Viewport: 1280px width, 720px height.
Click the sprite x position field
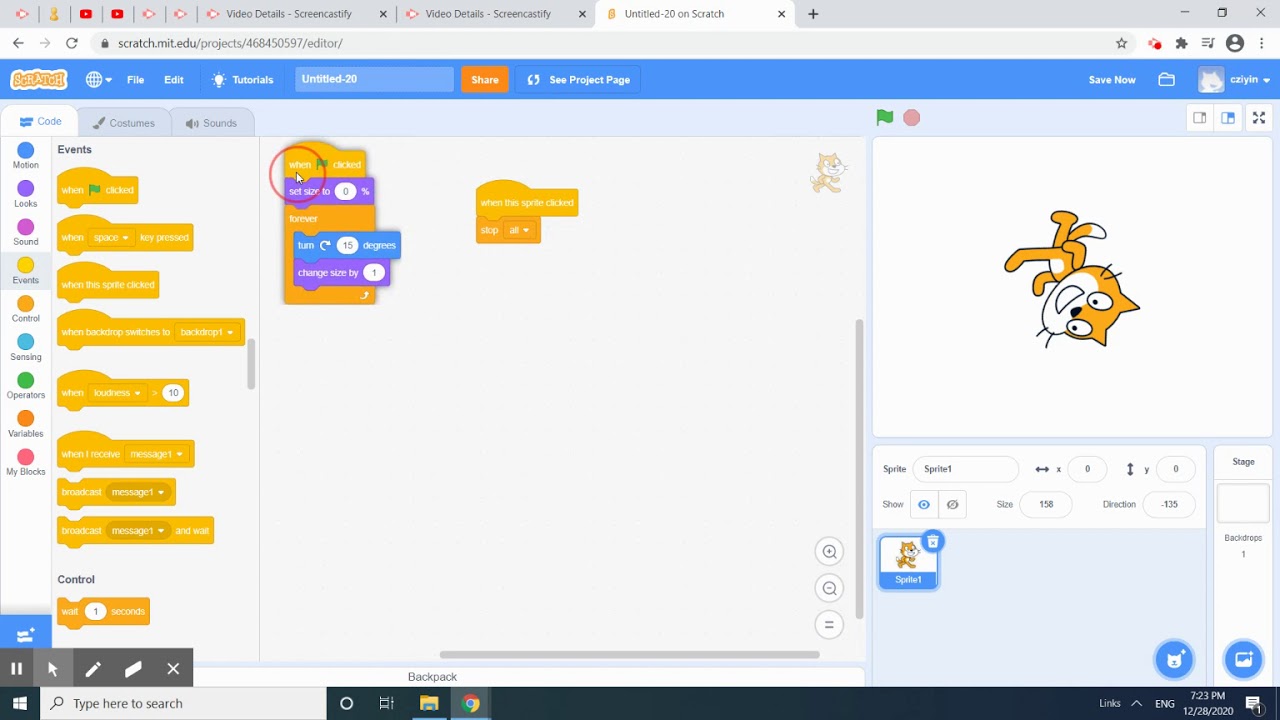(1087, 469)
